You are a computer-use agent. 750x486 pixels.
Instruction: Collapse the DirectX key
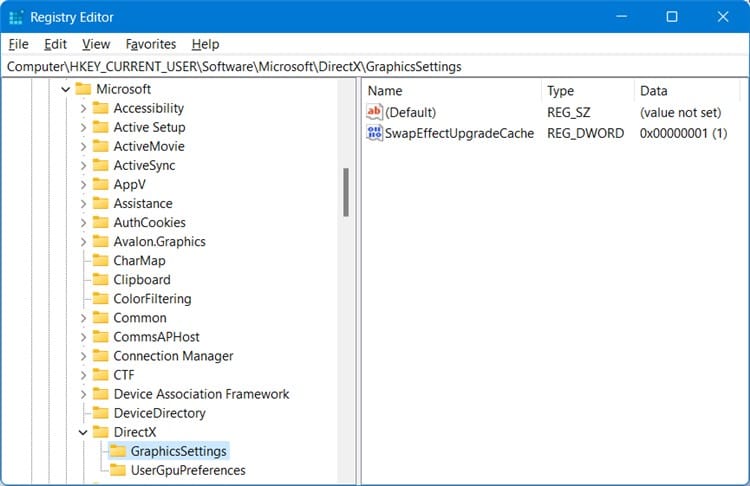[x=83, y=432]
